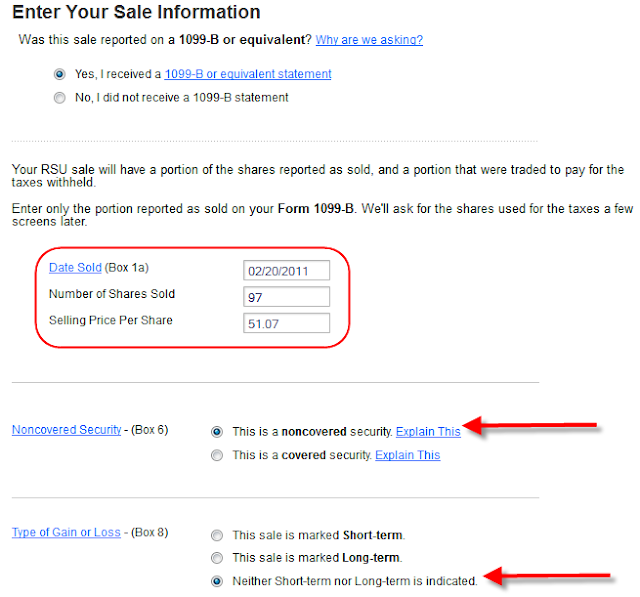Choose the noncovered security radio option
This screenshot has height=597, width=640.
[217, 432]
